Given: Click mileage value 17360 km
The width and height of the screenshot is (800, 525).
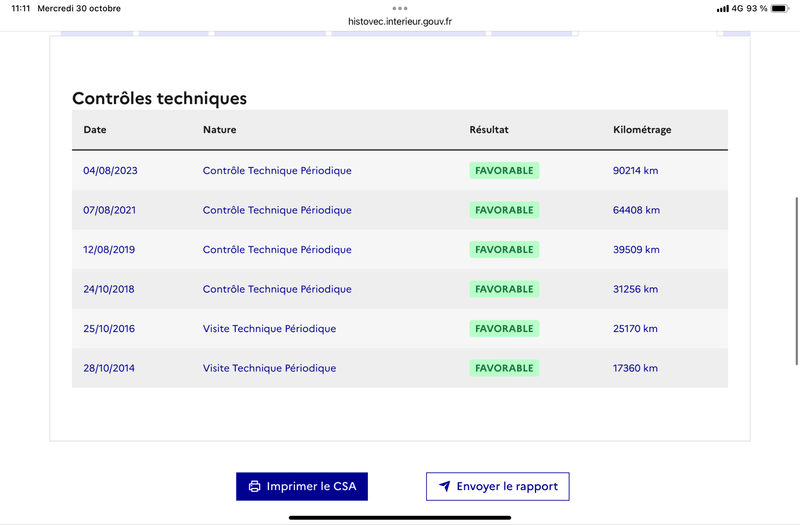Looking at the screenshot, I should (x=635, y=368).
